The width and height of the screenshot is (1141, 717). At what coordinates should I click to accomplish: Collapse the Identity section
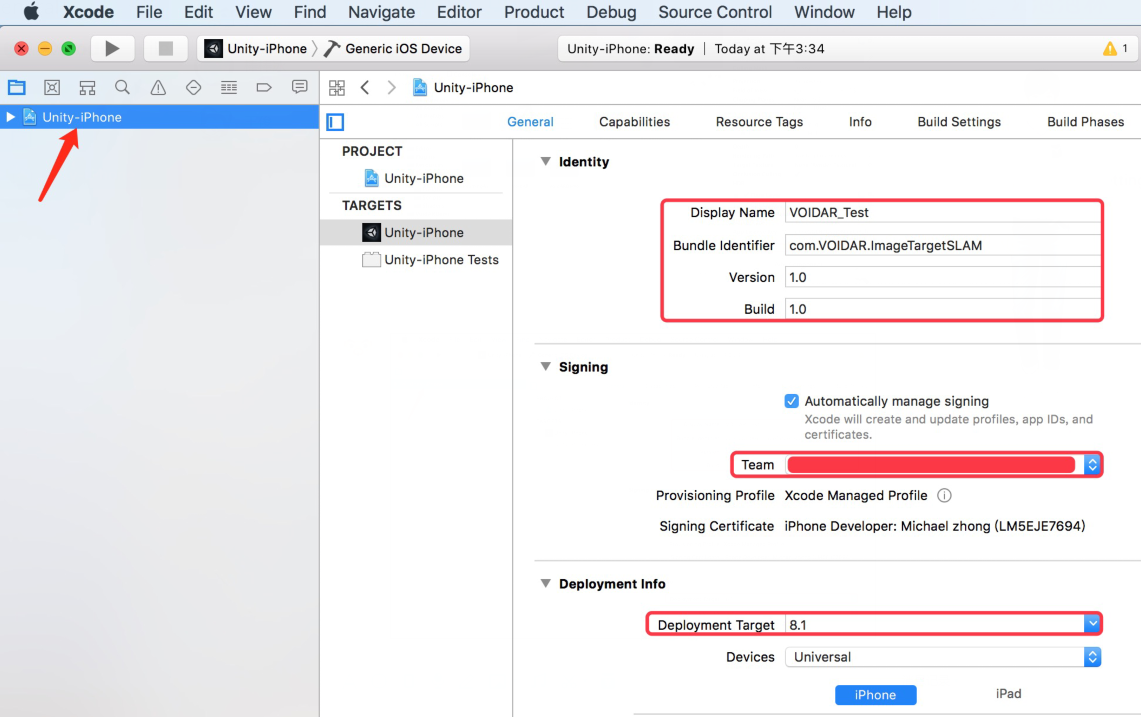click(545, 162)
